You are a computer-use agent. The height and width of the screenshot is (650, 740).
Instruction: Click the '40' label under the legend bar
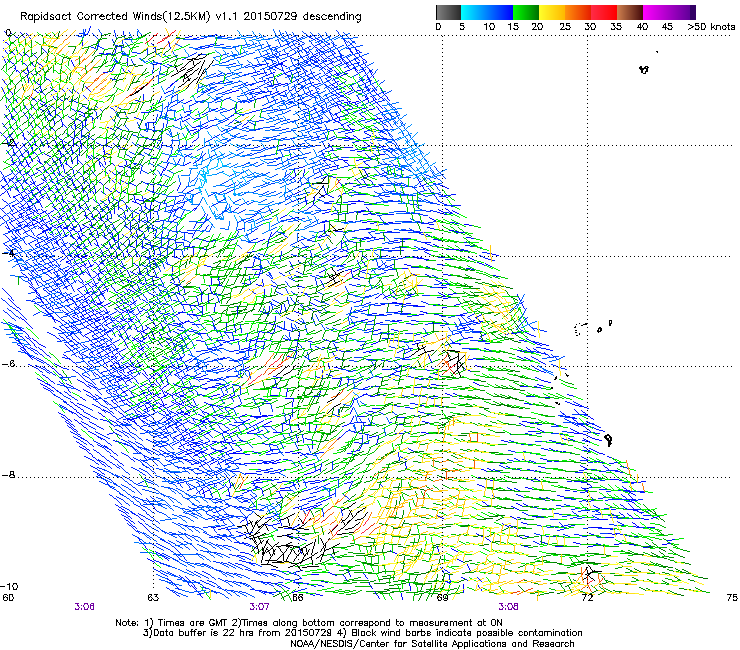642,27
